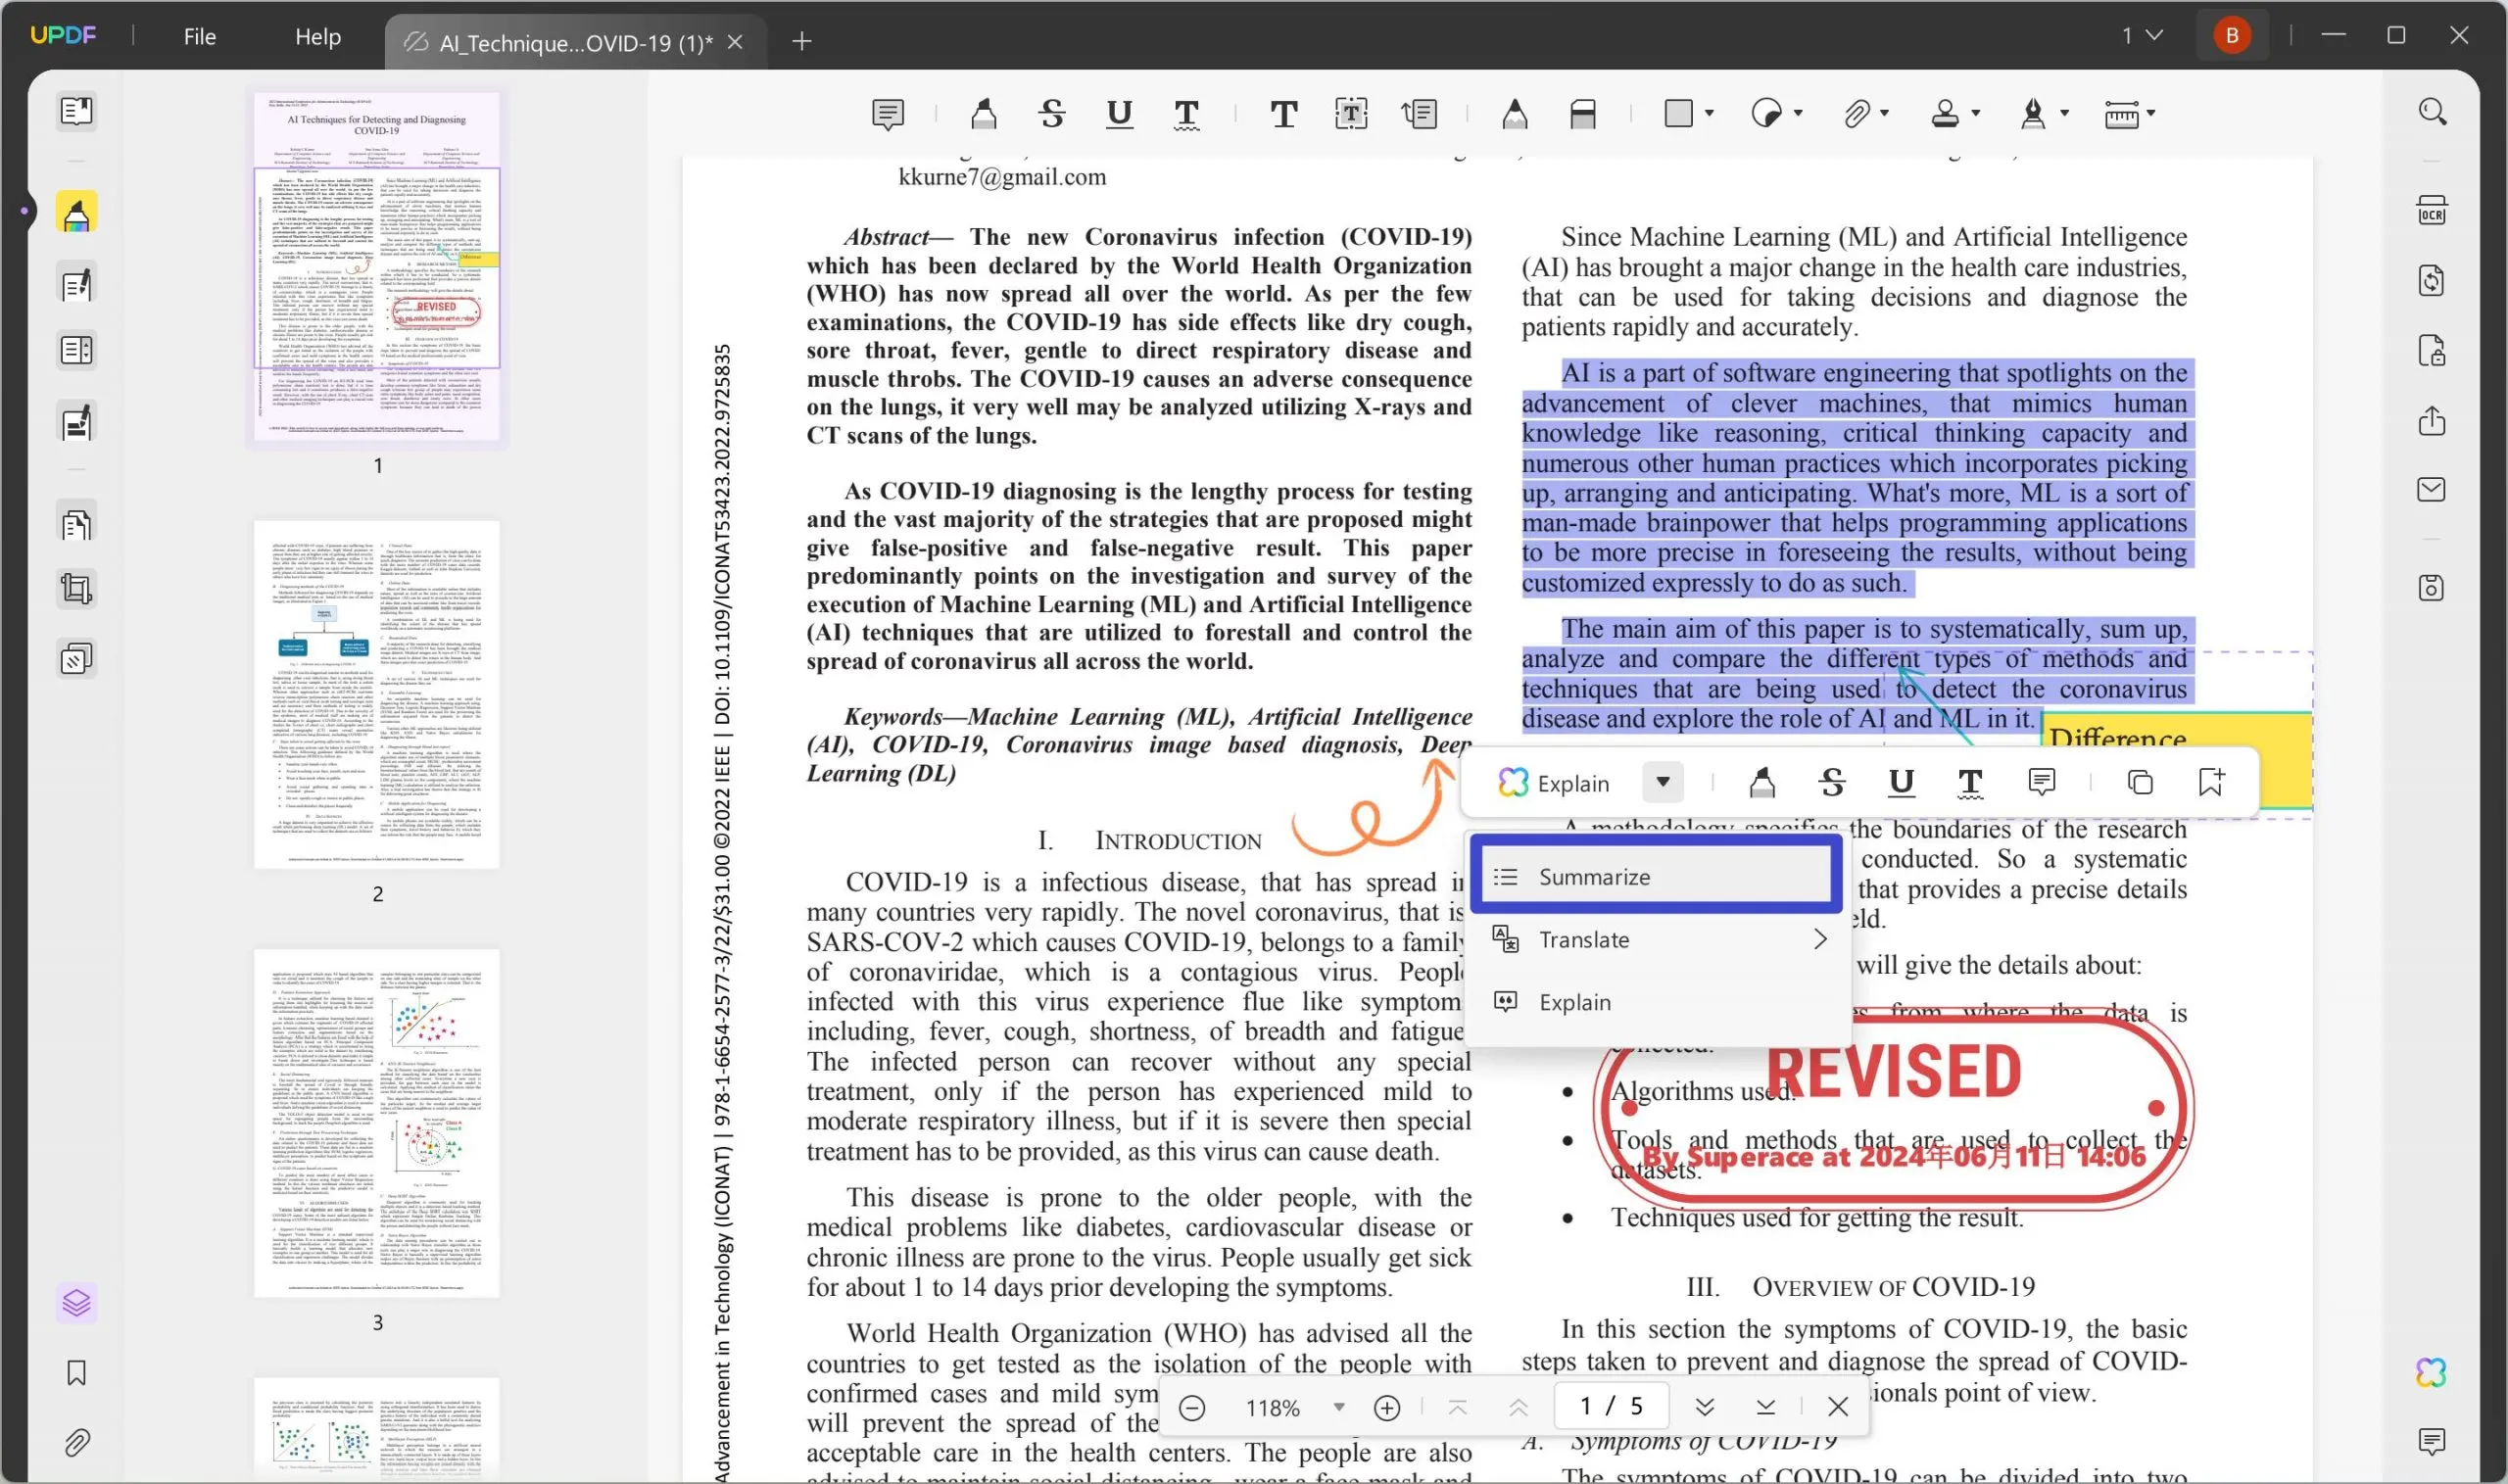Open OCR from the right sidebar

[x=2434, y=209]
